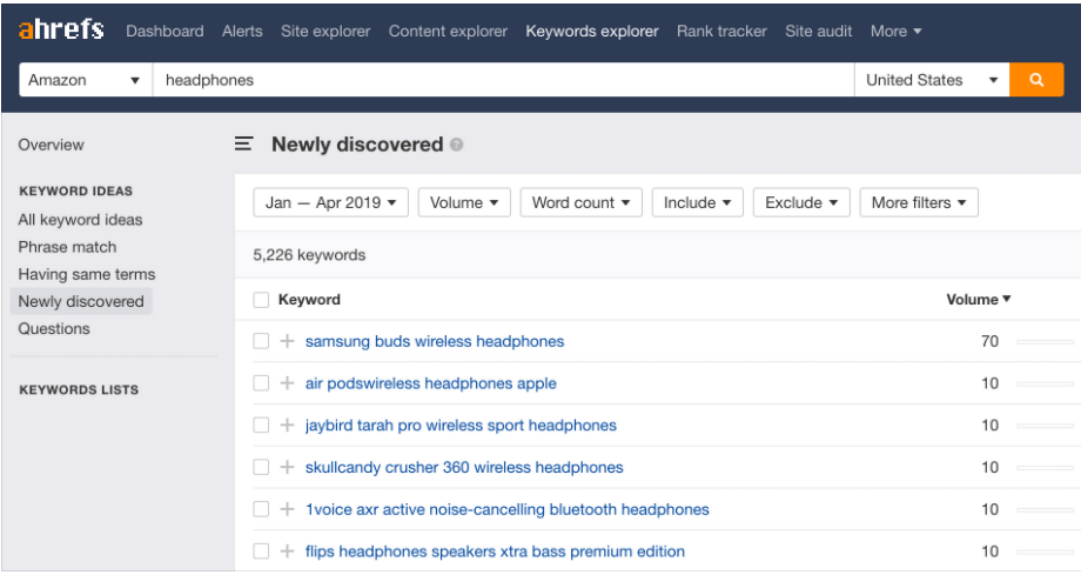Screen dimensions: 1082x575
Task: Open the help icon next to Newly discovered
Action: (456, 144)
